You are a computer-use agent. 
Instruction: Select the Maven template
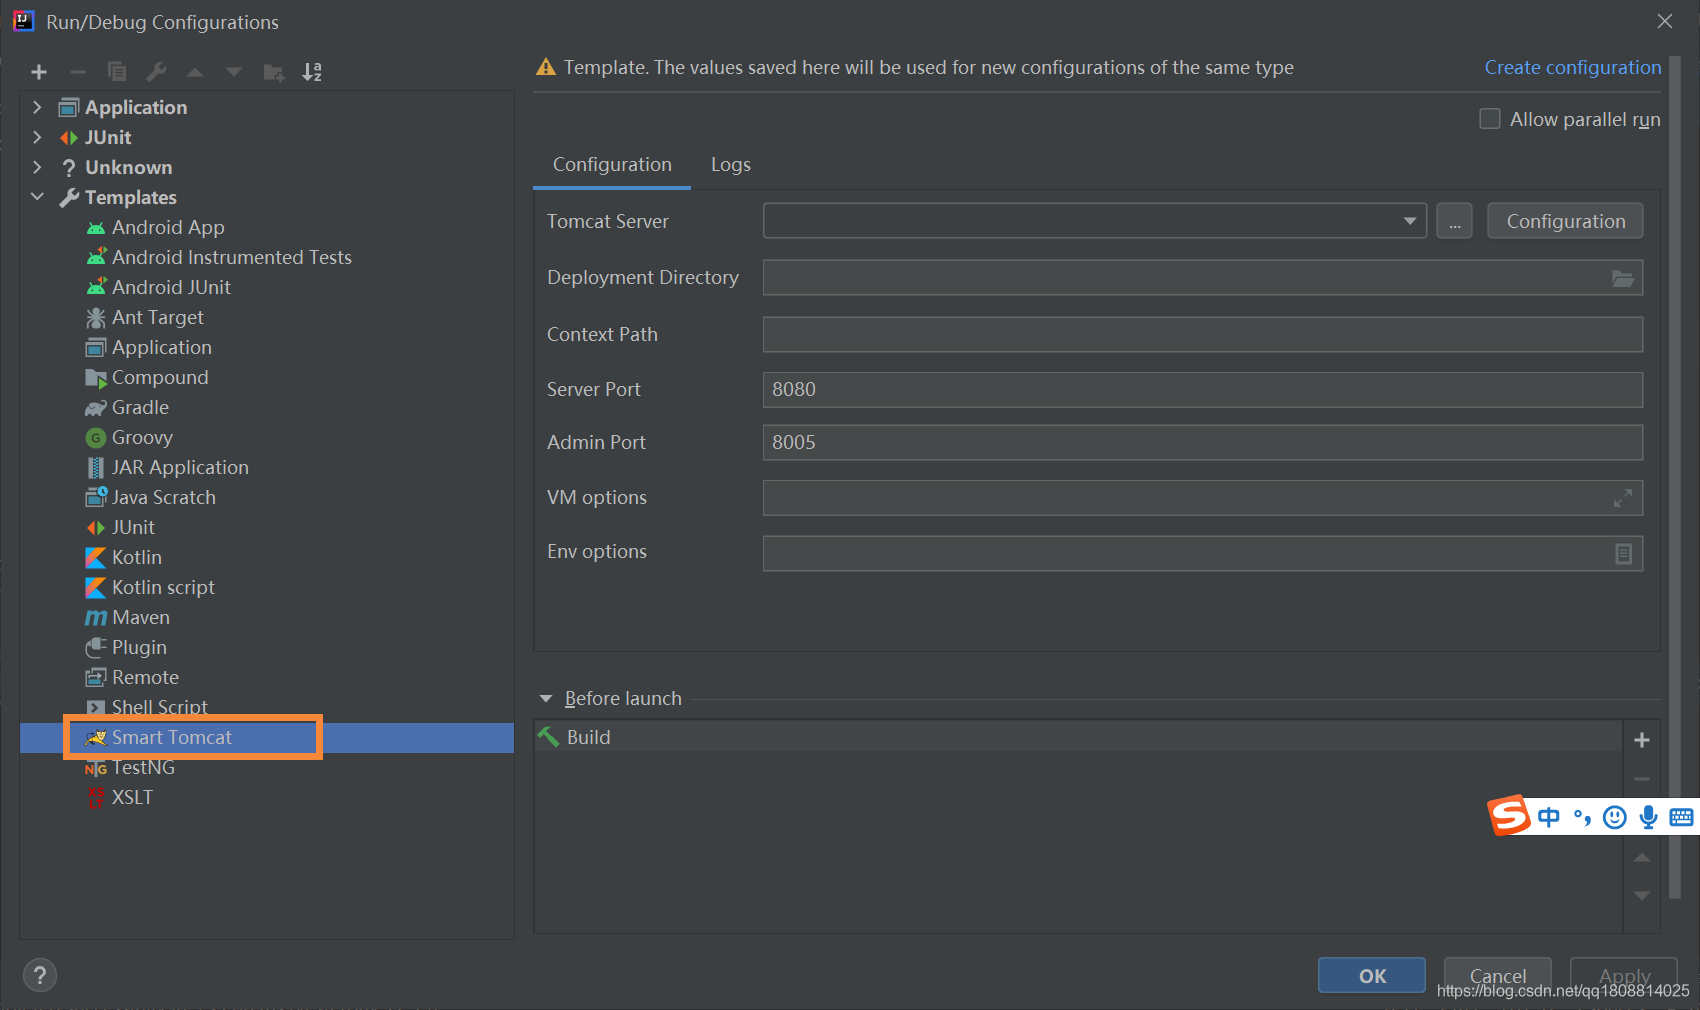point(140,618)
